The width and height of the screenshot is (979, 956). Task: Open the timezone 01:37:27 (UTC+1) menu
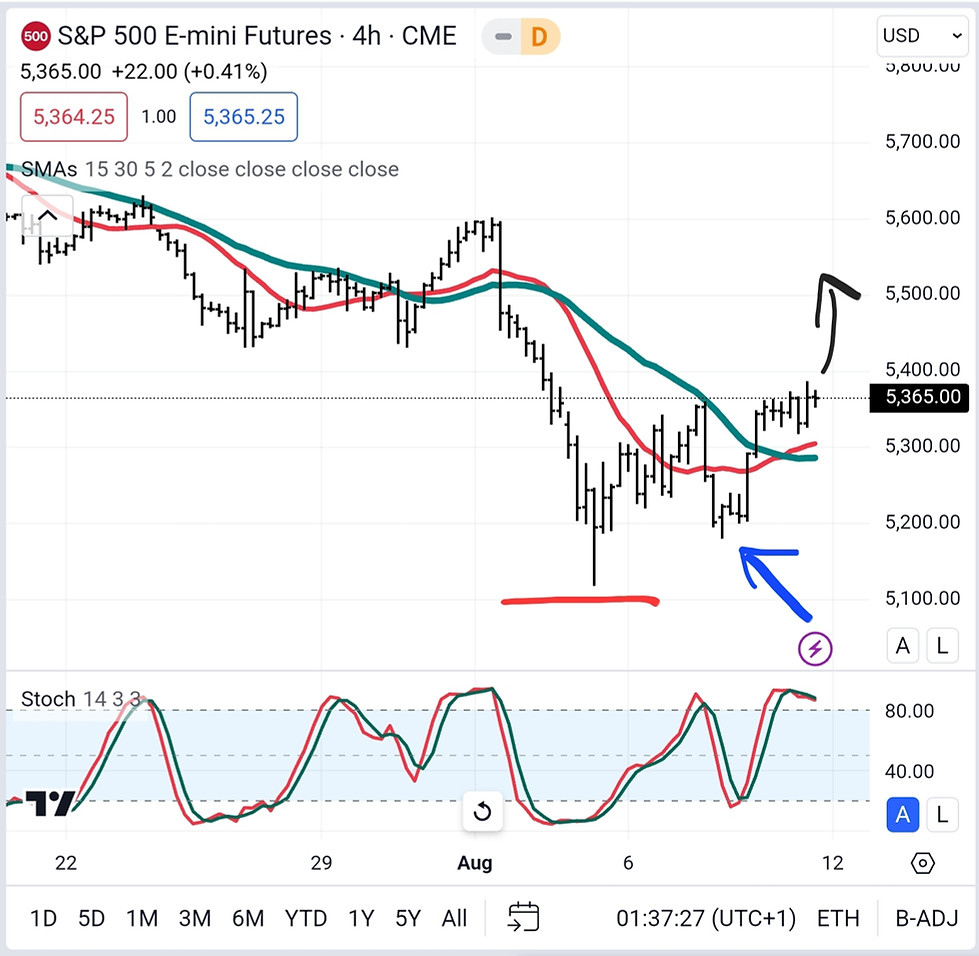pyautogui.click(x=706, y=919)
